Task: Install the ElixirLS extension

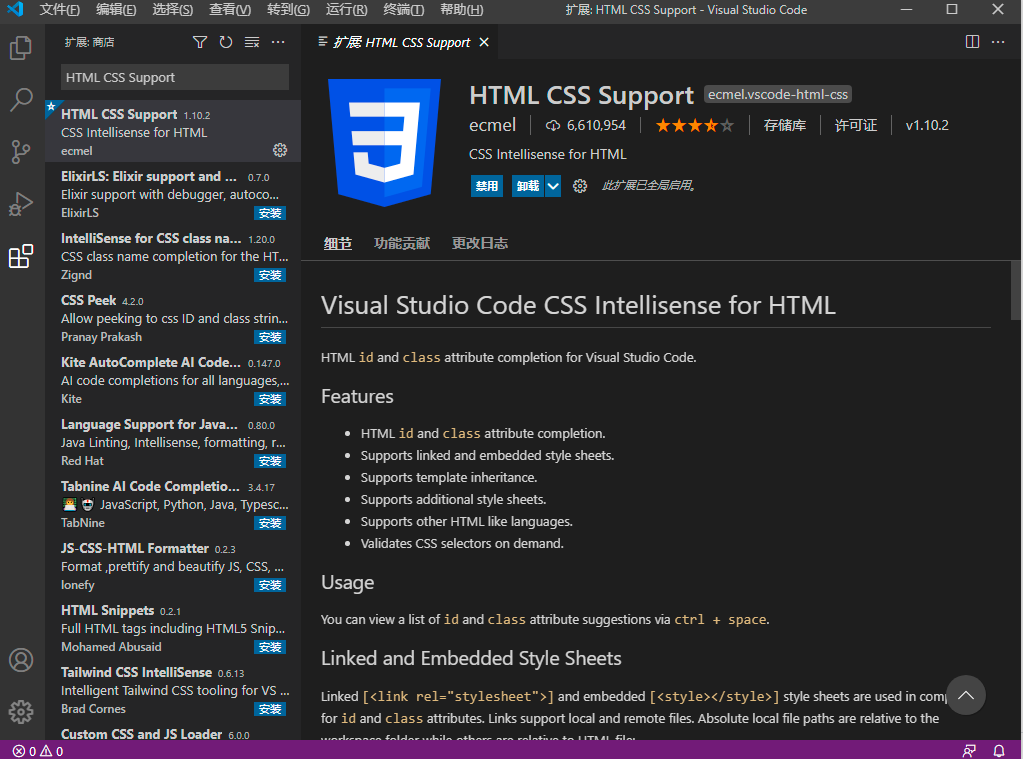Action: [270, 213]
